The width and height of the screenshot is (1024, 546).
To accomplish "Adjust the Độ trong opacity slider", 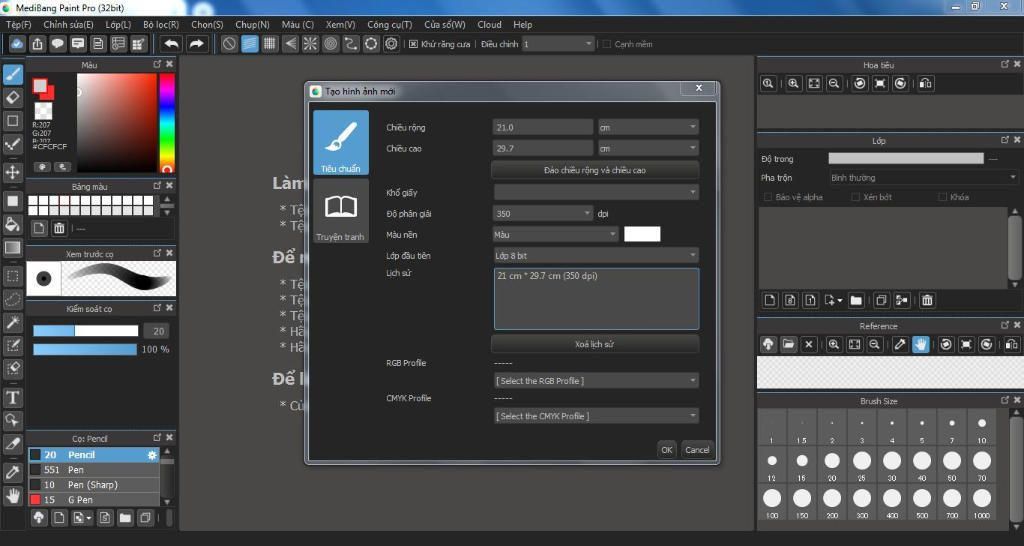I will [x=906, y=159].
